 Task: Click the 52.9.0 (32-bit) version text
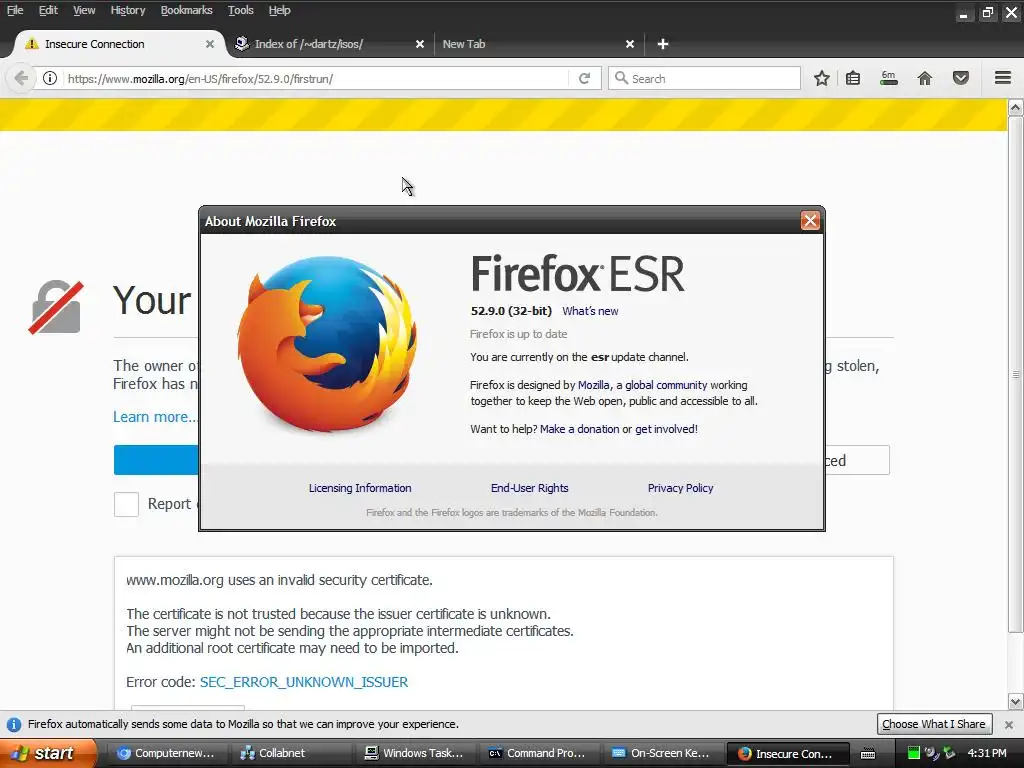[511, 311]
